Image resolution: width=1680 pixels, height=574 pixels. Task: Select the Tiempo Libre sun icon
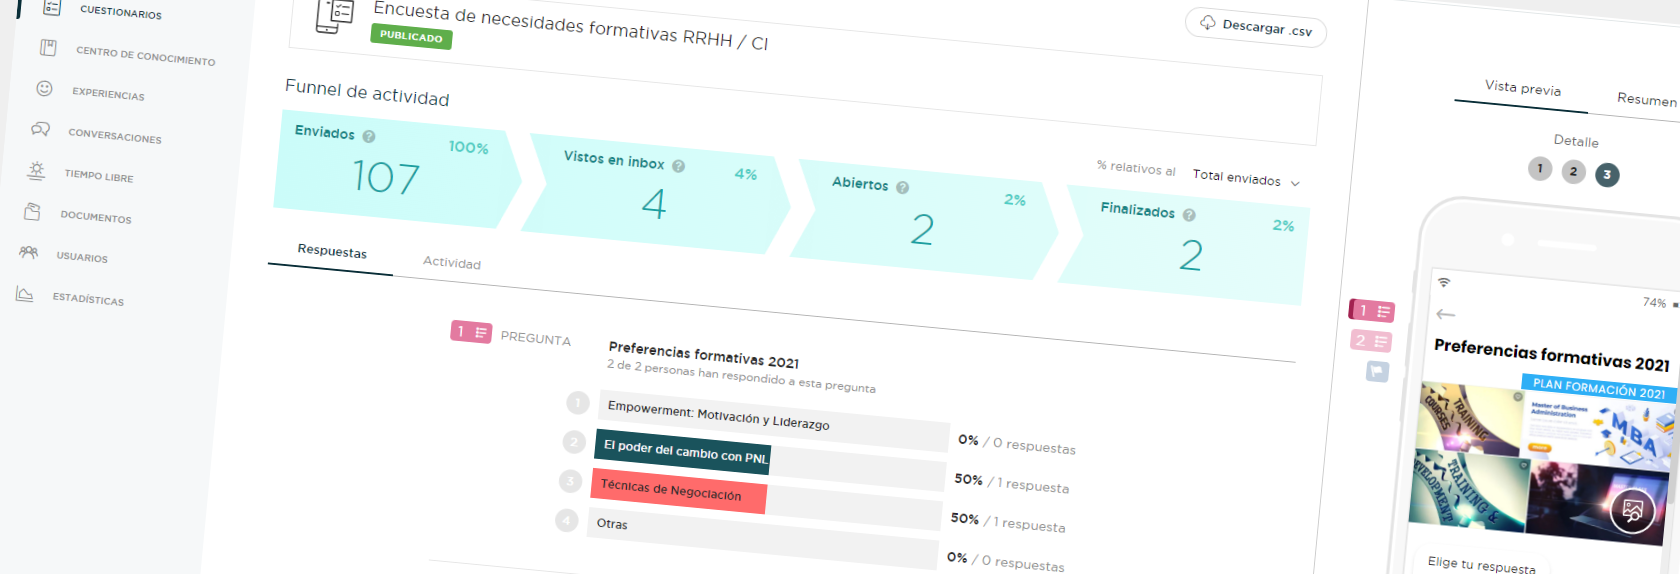36,170
